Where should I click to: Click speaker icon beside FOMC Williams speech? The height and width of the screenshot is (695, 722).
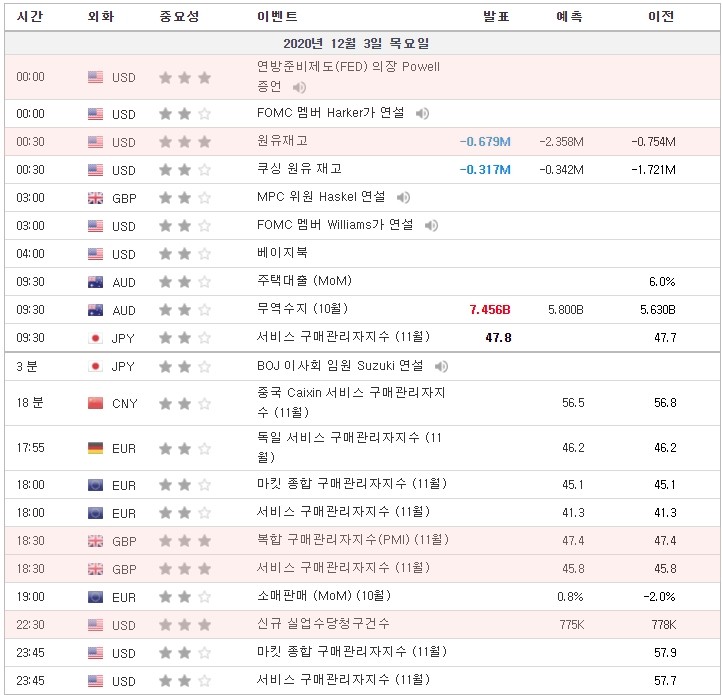point(431,226)
